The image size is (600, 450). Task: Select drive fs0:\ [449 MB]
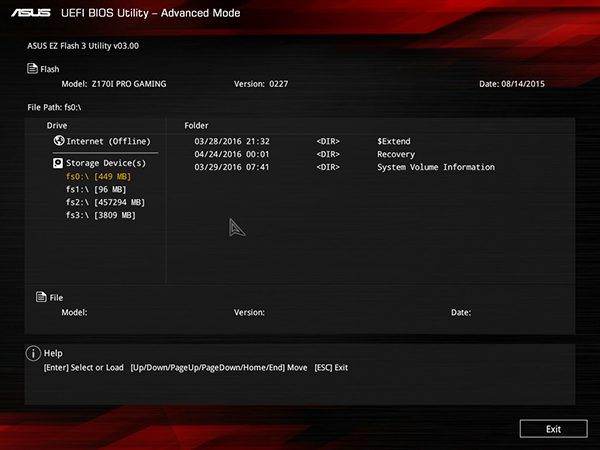pos(98,176)
